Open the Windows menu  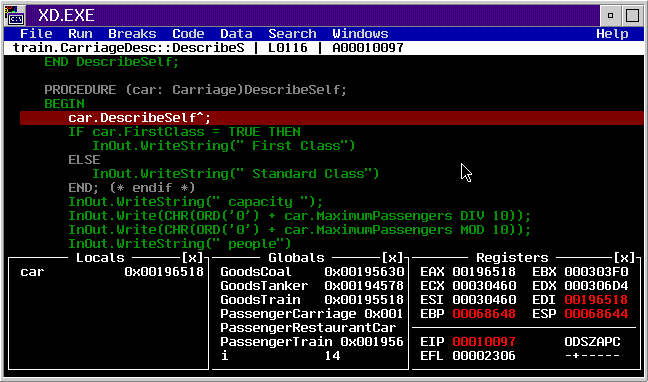360,34
